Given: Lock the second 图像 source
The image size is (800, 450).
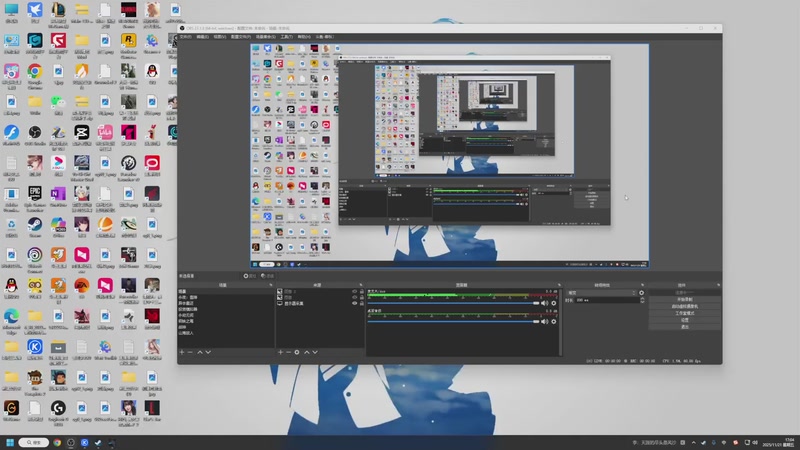Looking at the screenshot, I should (x=362, y=297).
